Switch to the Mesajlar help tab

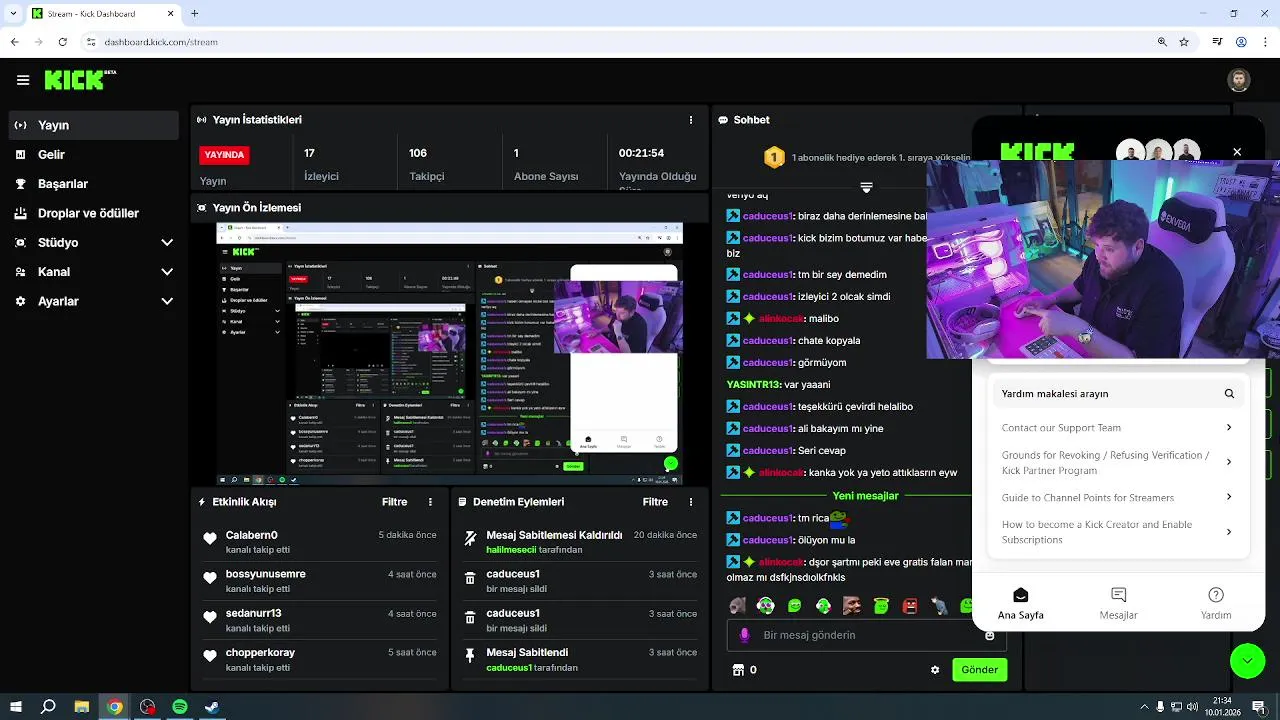(x=1118, y=603)
